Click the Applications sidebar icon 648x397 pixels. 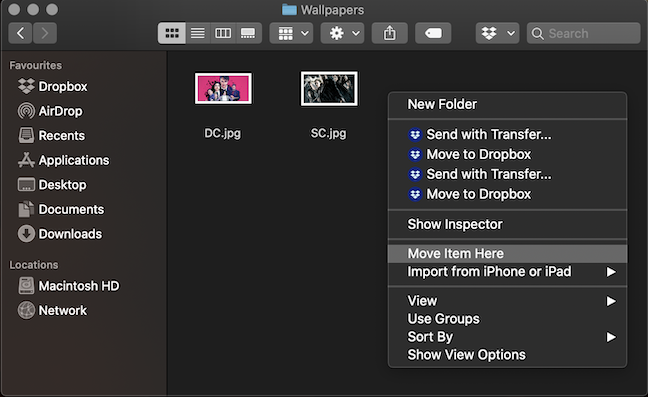pyautogui.click(x=26, y=160)
